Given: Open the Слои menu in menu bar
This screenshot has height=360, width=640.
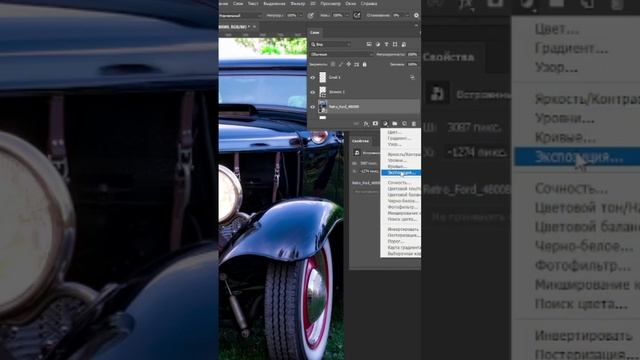Looking at the screenshot, I should tap(238, 4).
